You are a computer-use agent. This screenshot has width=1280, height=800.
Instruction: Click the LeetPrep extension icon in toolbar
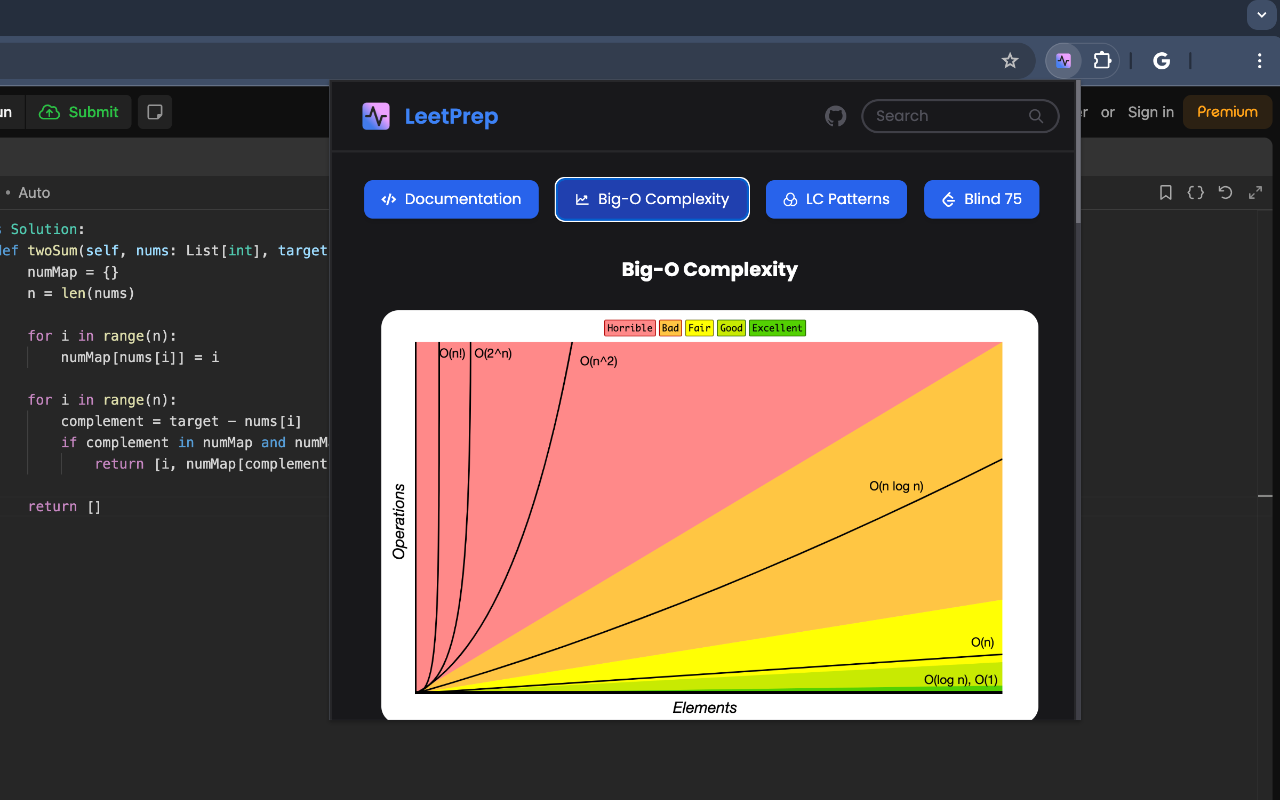point(1063,61)
